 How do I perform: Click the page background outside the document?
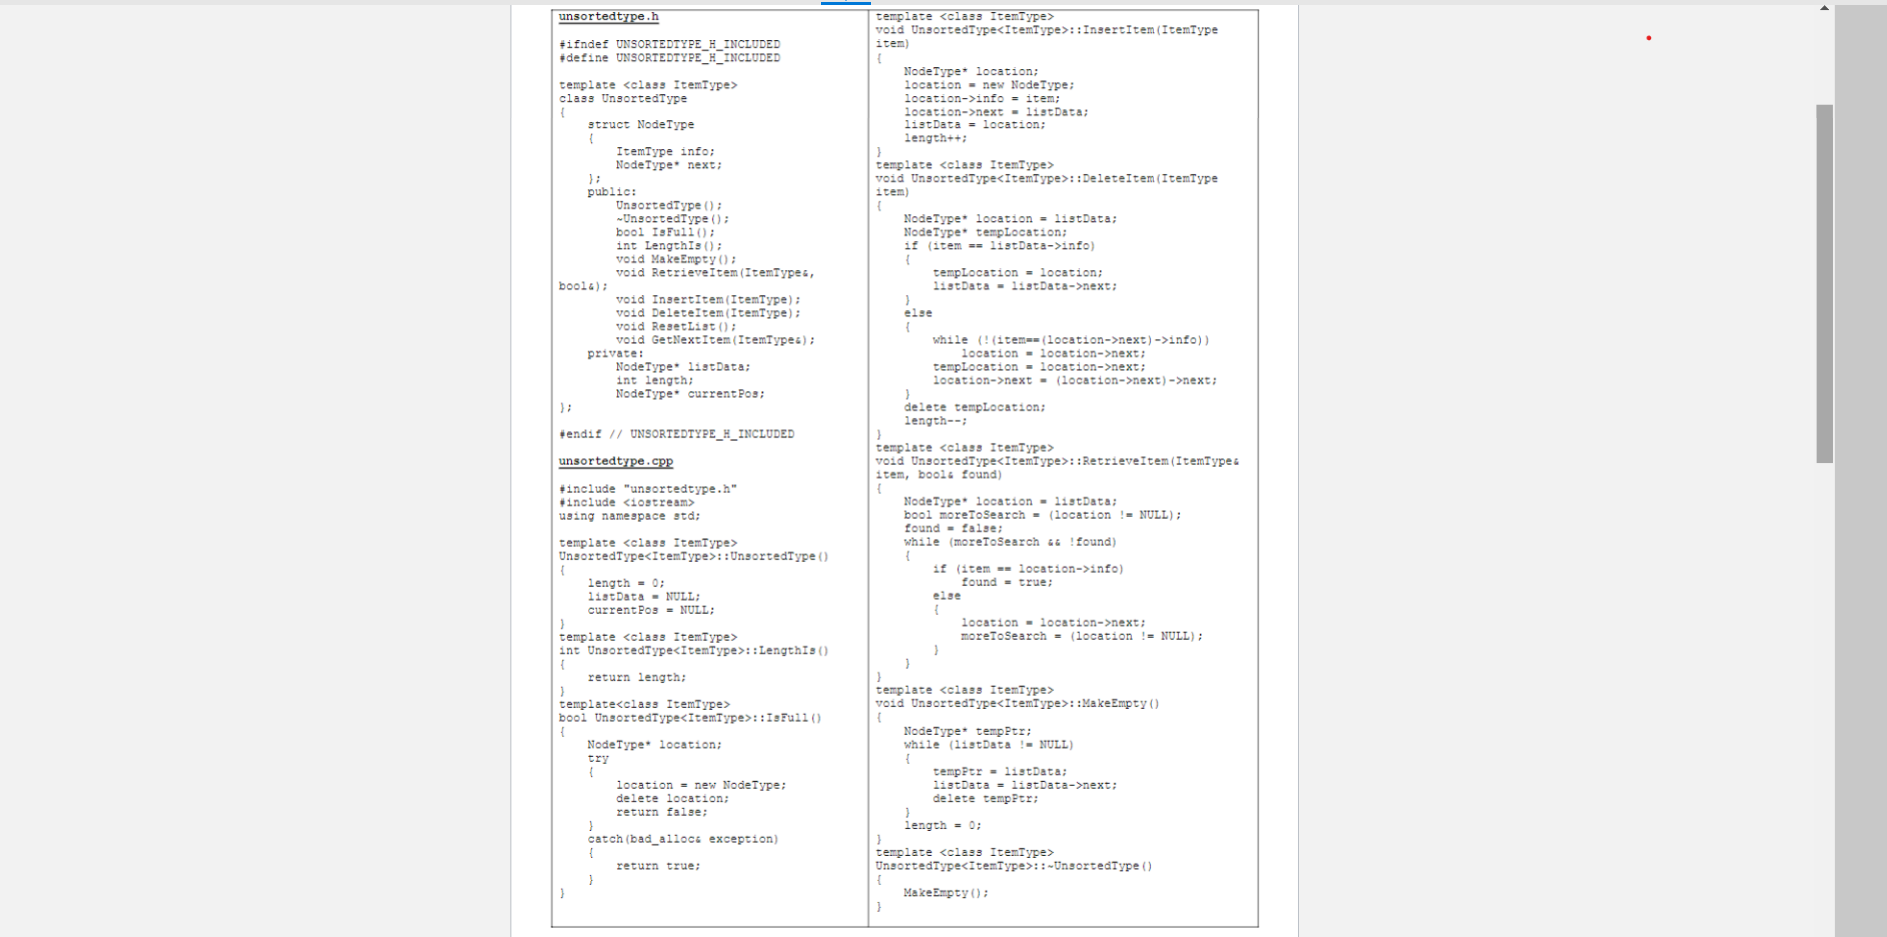pyautogui.click(x=1500, y=500)
